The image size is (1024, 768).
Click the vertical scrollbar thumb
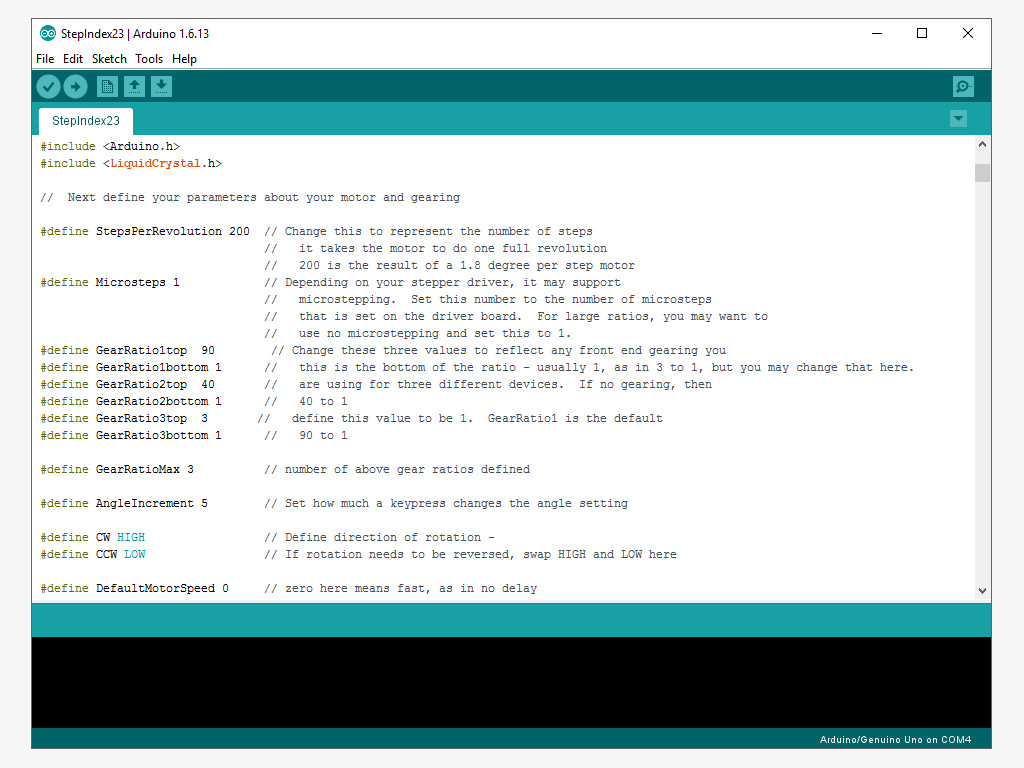tap(982, 172)
